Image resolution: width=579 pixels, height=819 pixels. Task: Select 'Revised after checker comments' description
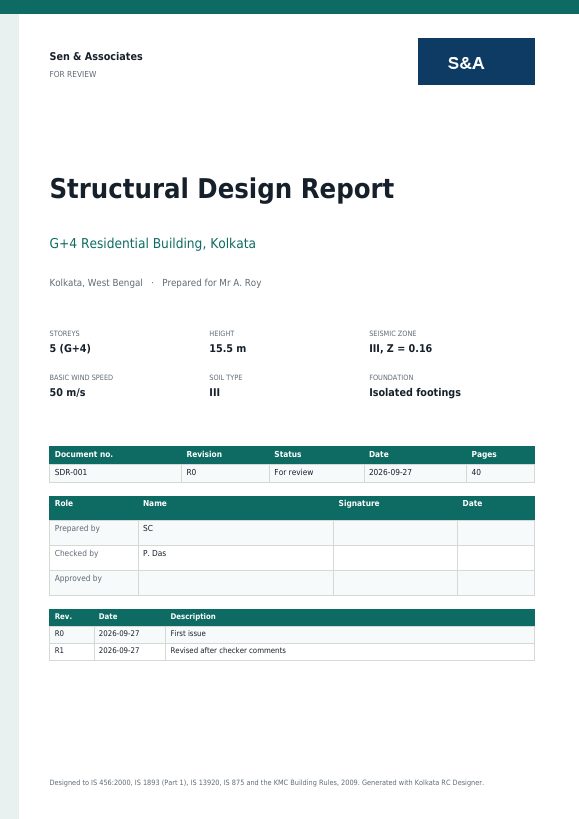(350, 651)
